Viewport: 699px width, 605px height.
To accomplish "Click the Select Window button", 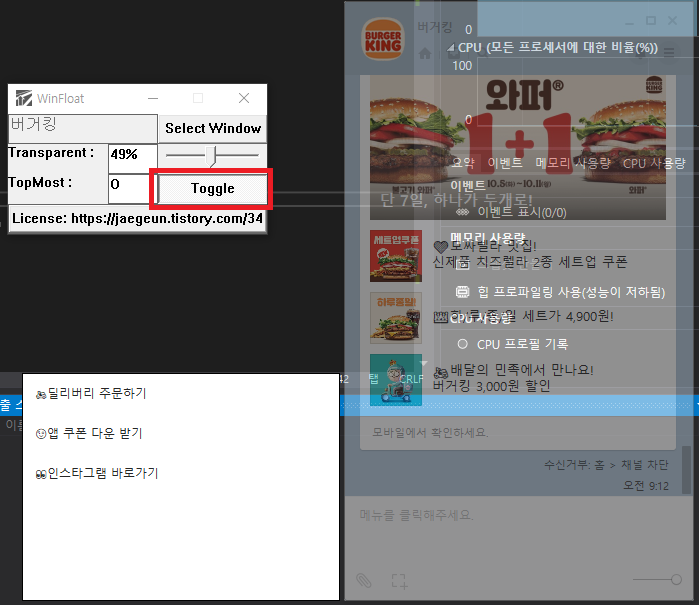I will click(x=213, y=128).
